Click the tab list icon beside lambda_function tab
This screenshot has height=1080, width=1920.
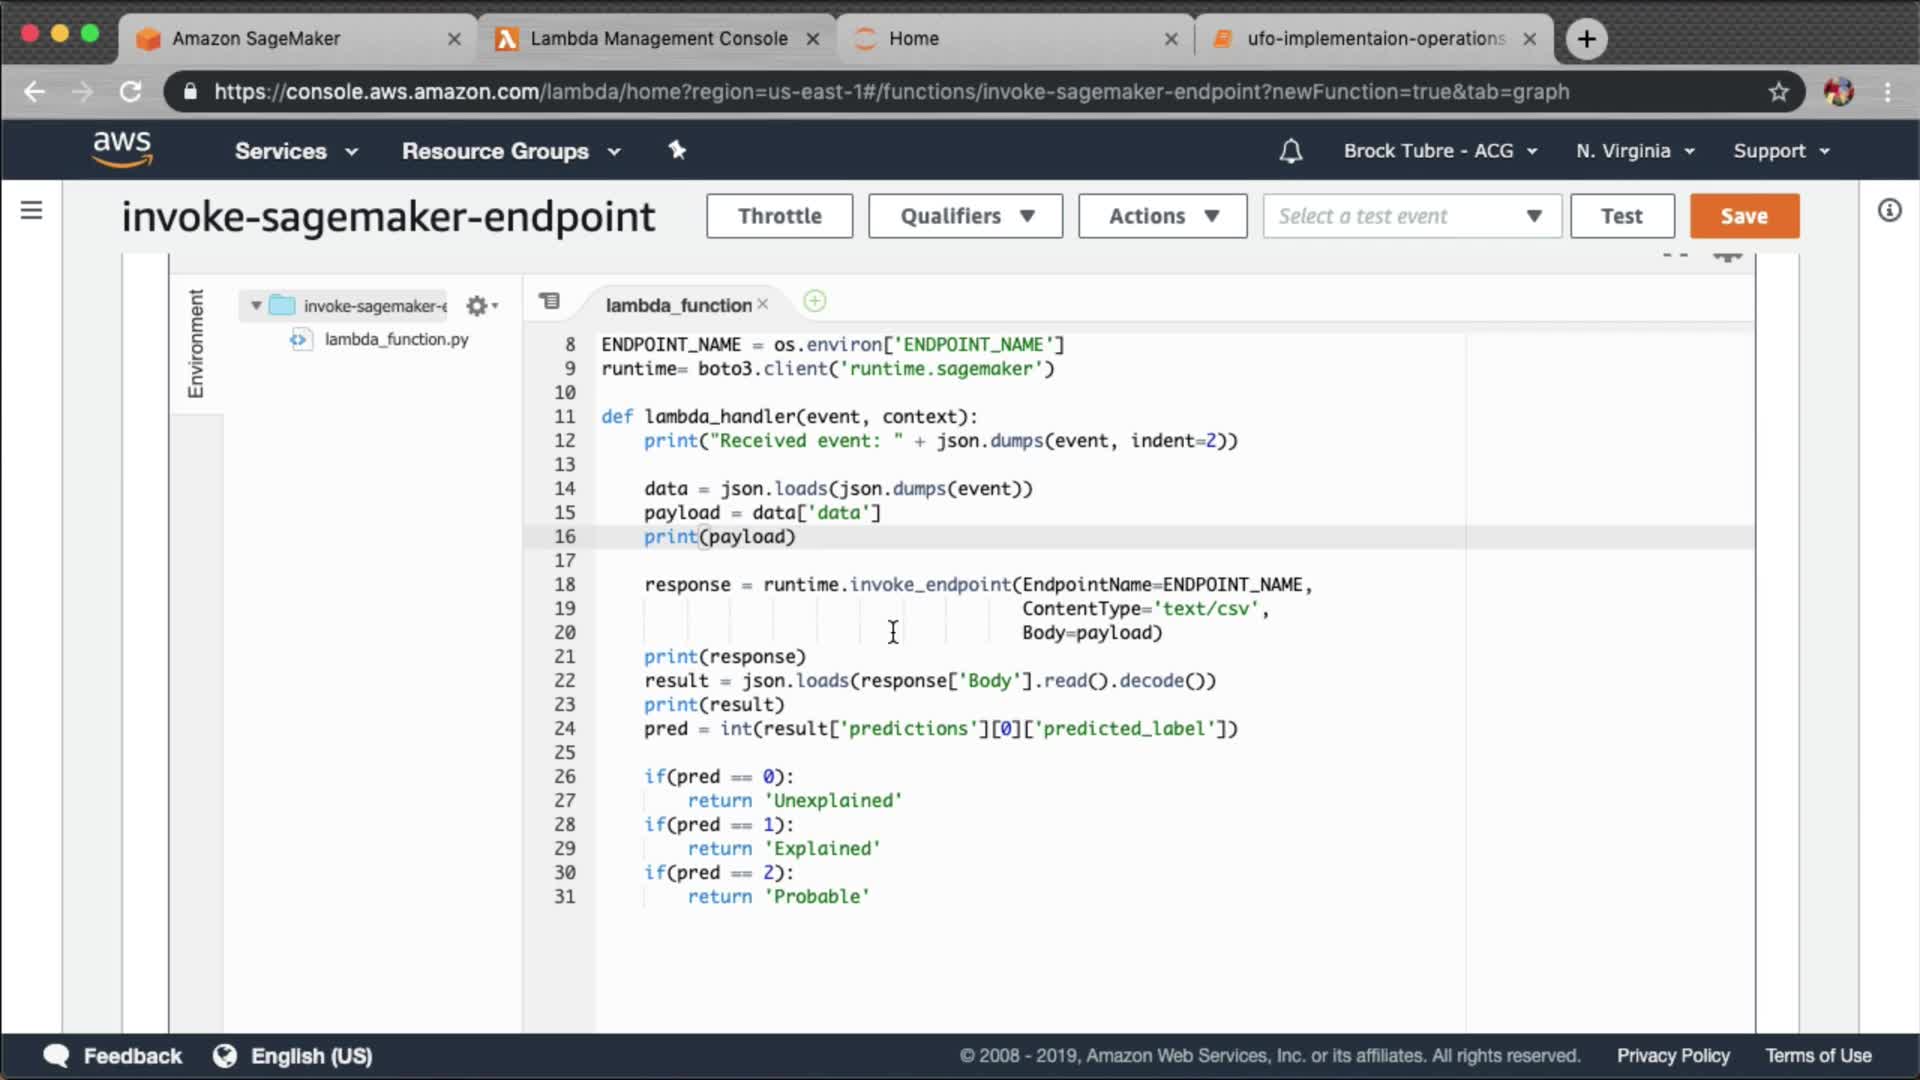point(549,301)
